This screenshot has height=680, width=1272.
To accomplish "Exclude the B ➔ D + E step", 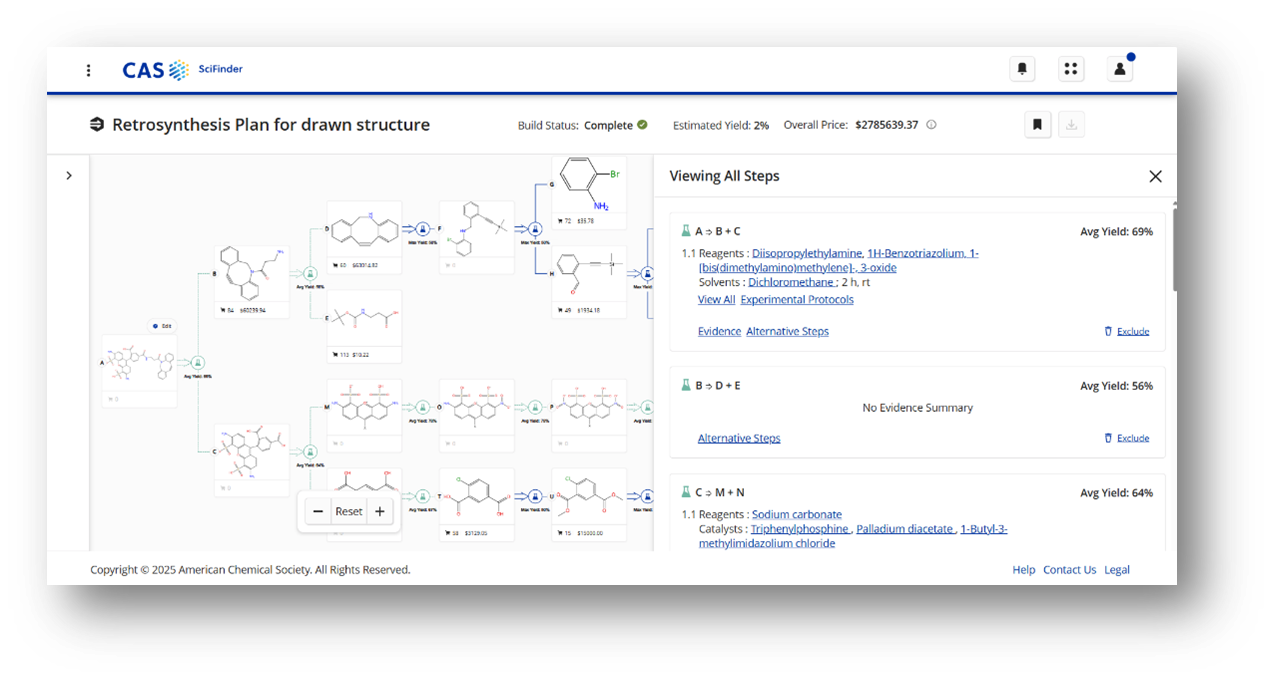I will tap(1126, 438).
